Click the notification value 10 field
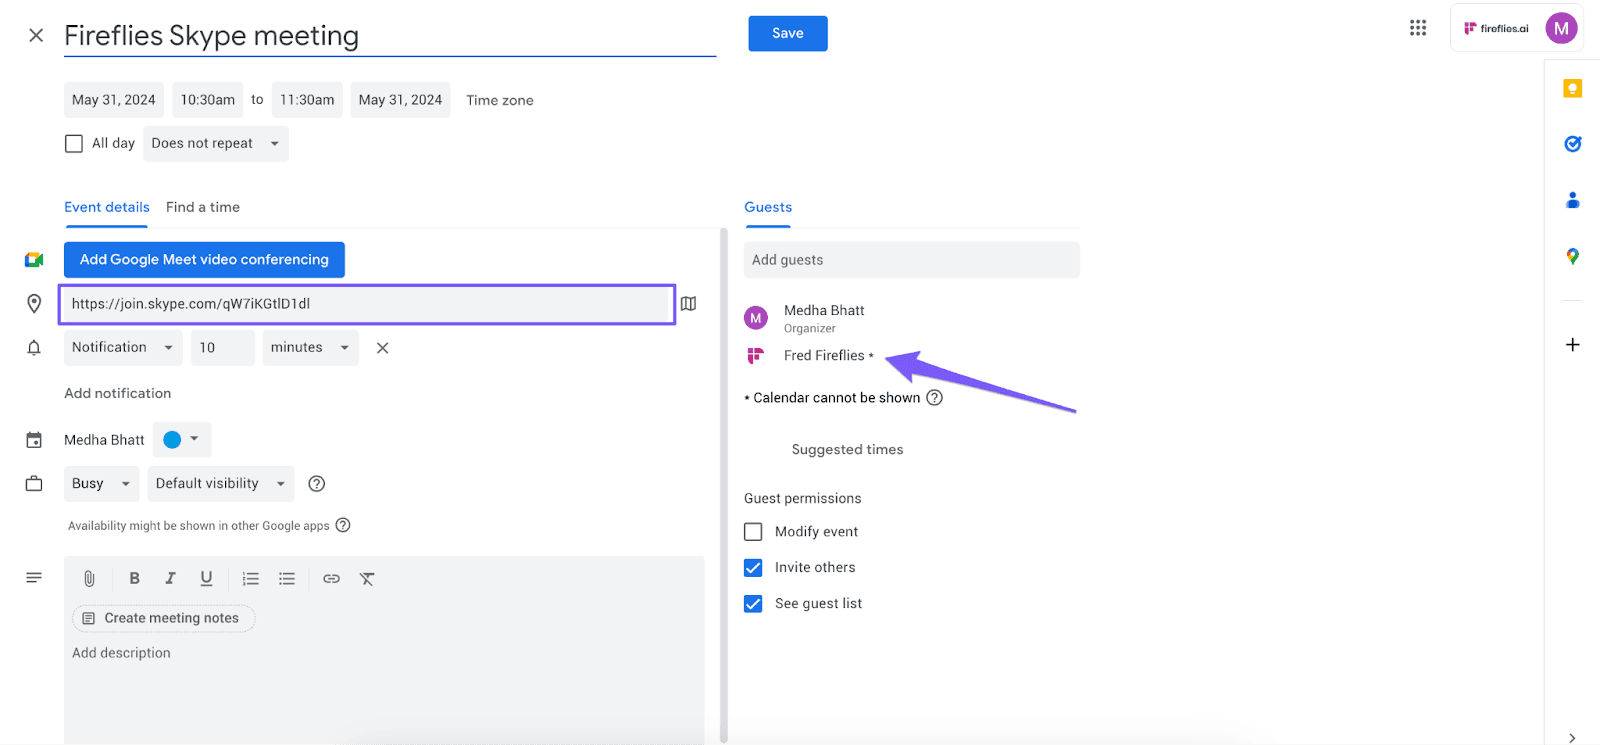Viewport: 1600px width, 745px height. (x=223, y=348)
